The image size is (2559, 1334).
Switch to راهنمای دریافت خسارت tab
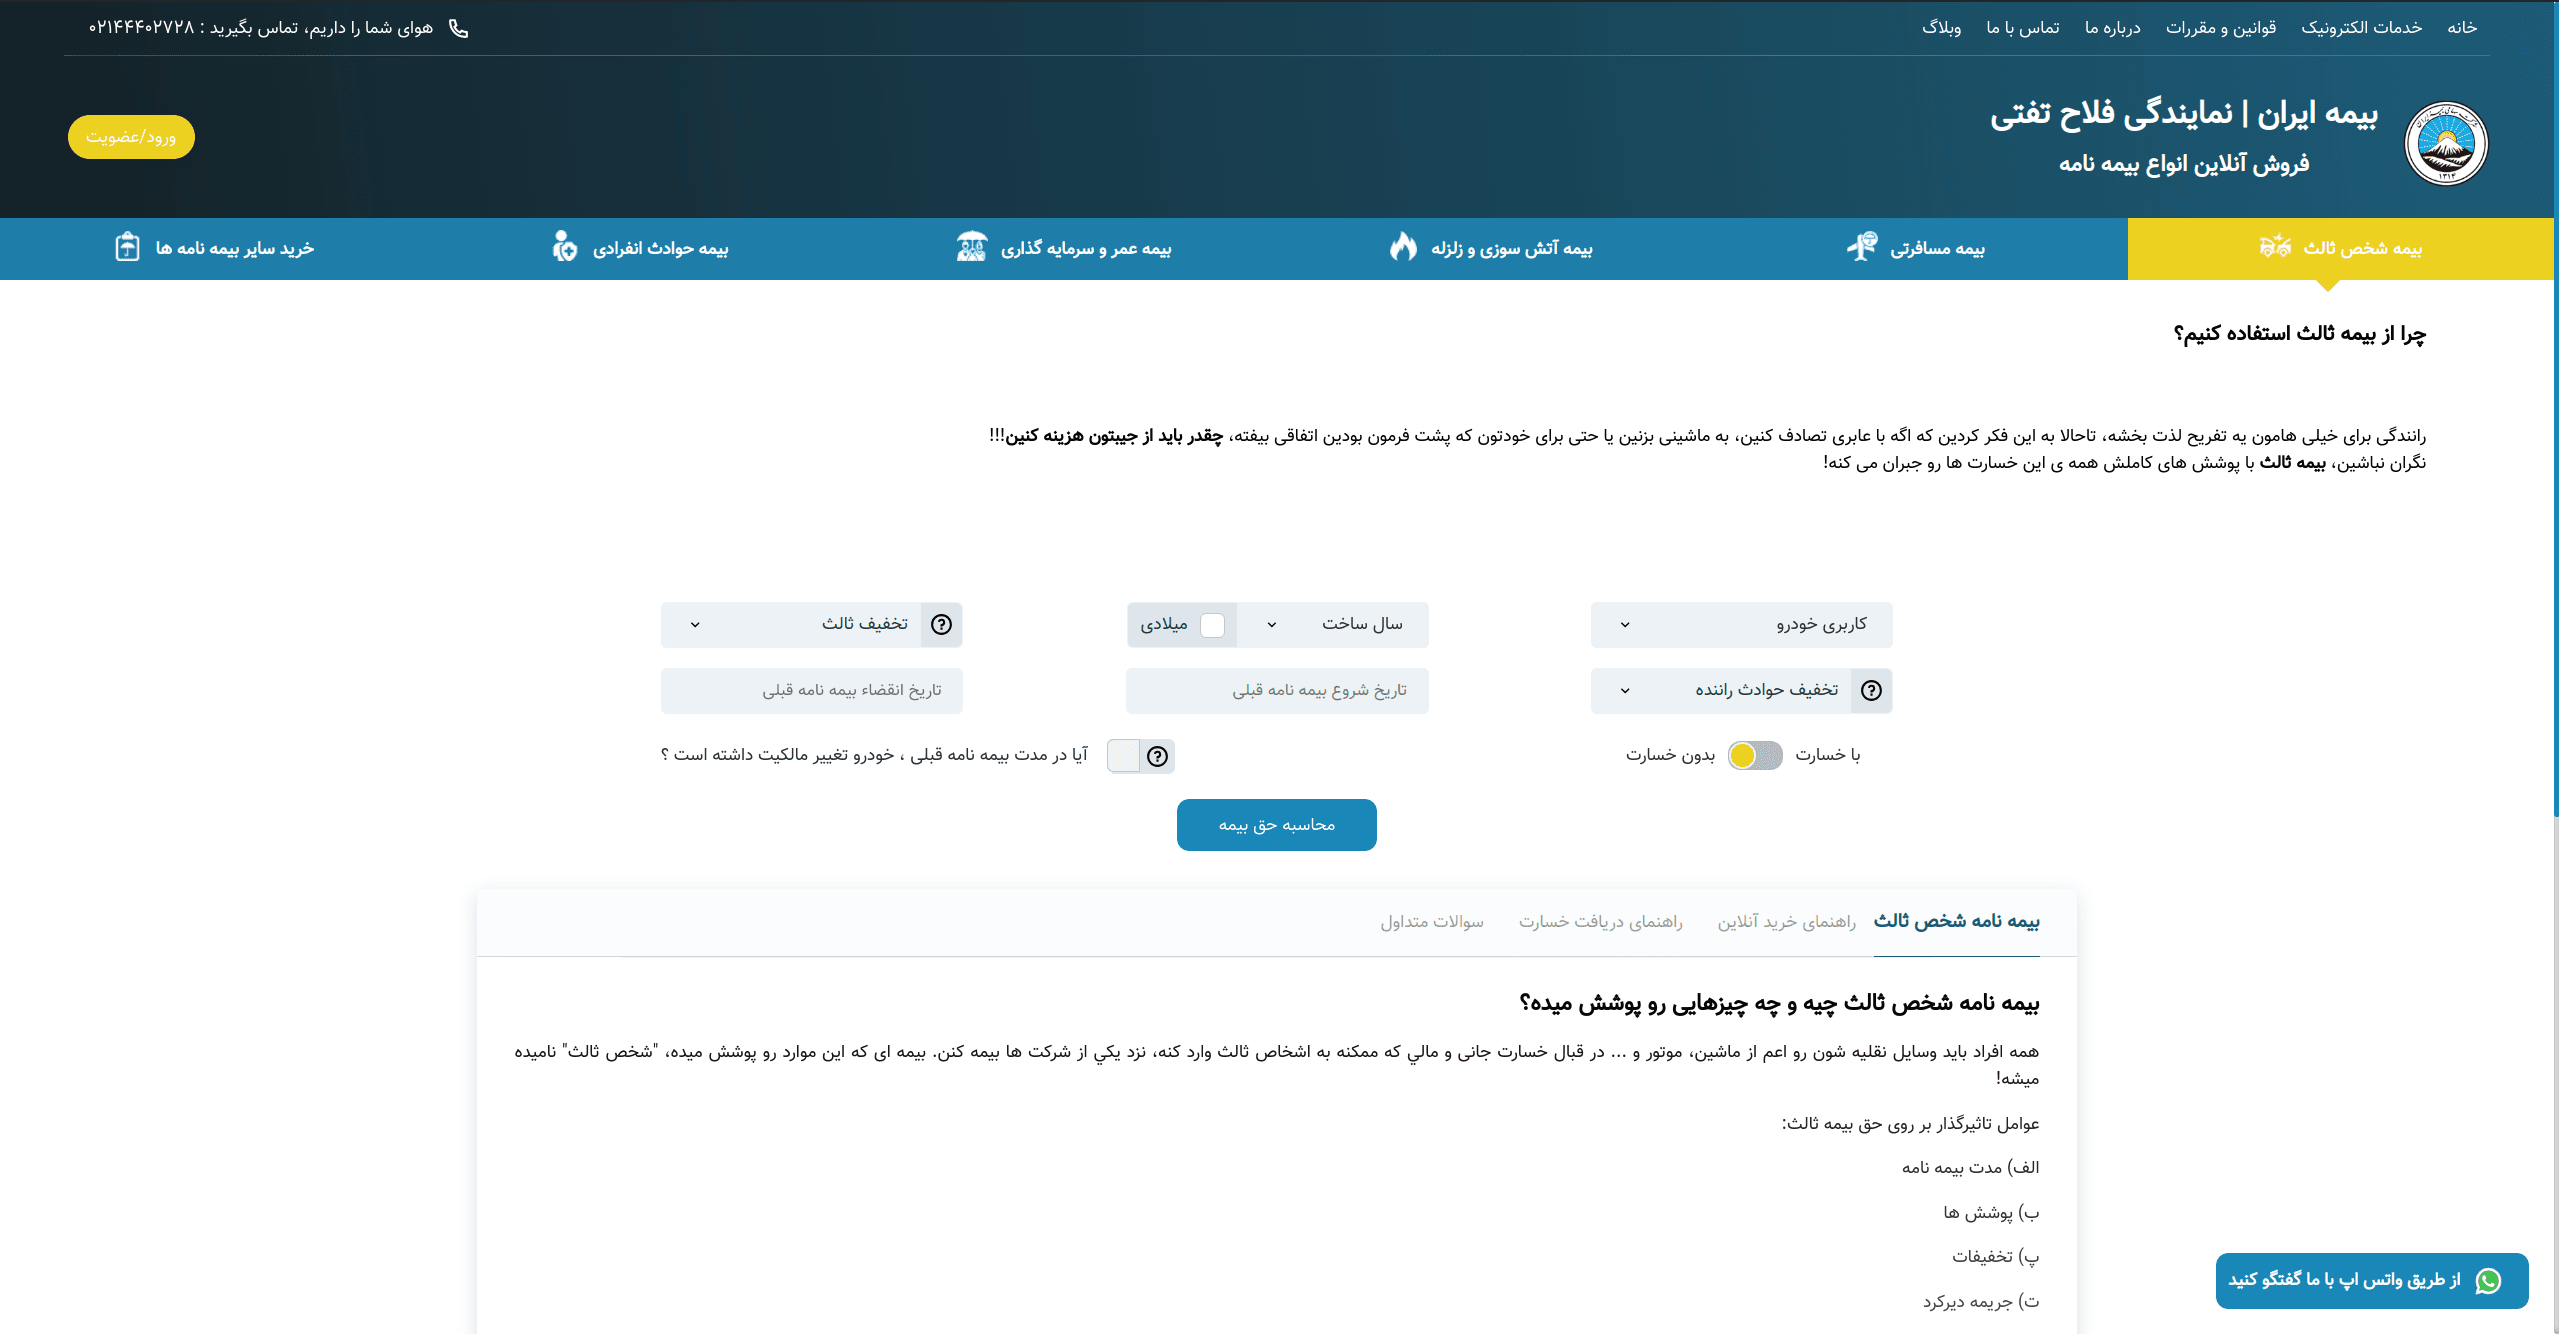point(1600,922)
